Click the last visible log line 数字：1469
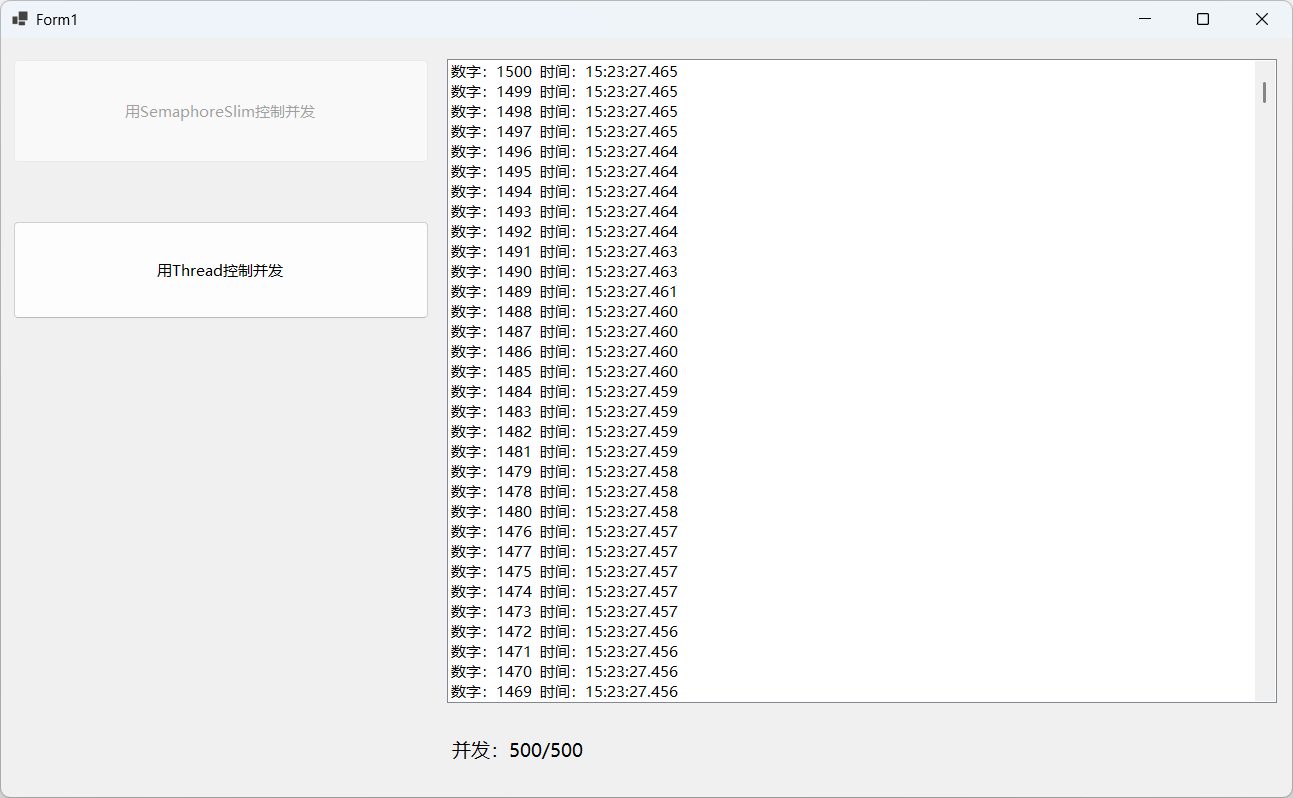The width and height of the screenshot is (1293, 798). point(564,692)
